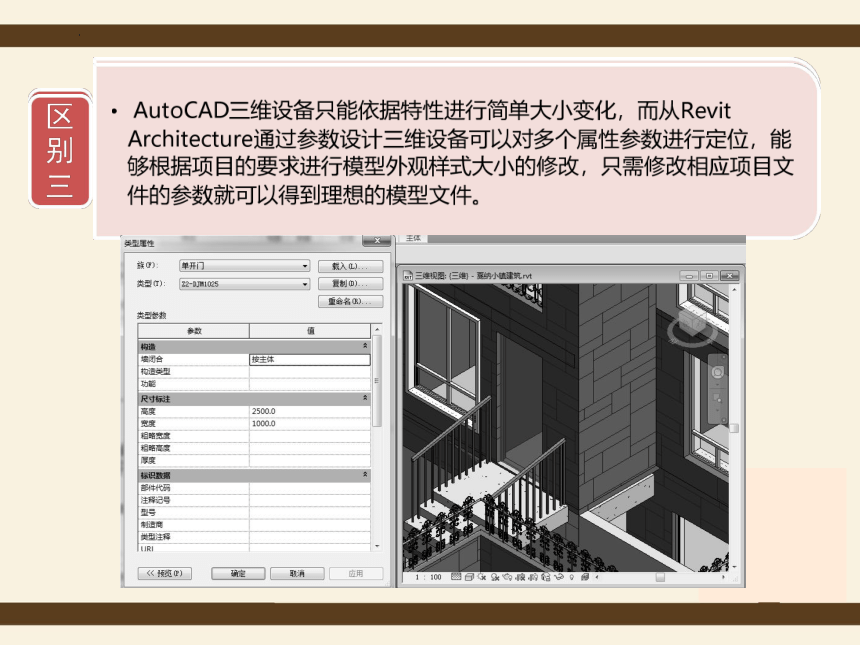860x645 pixels.
Task: Click the 3D view horizontal scrollbar left arrow
Action: coord(597,577)
